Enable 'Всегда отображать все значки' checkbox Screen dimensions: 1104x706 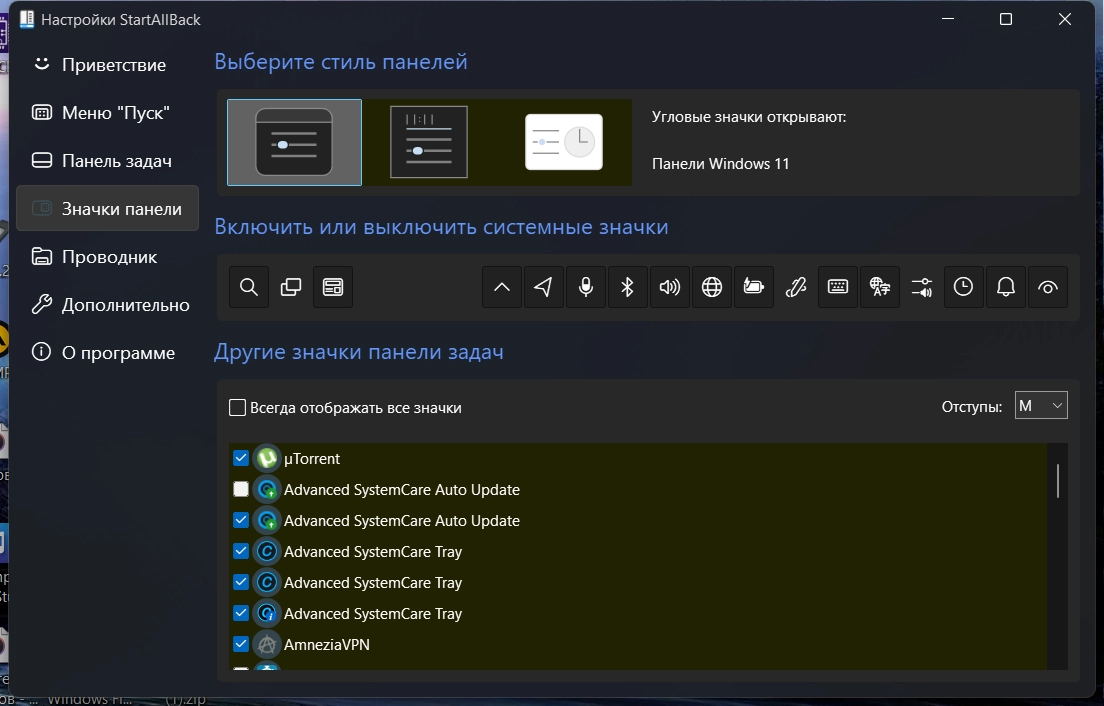[238, 408]
